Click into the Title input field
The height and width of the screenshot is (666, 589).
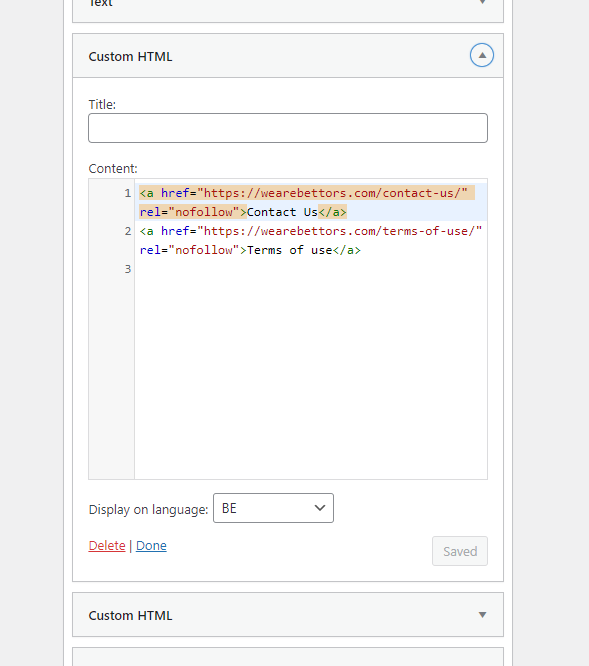[x=288, y=128]
